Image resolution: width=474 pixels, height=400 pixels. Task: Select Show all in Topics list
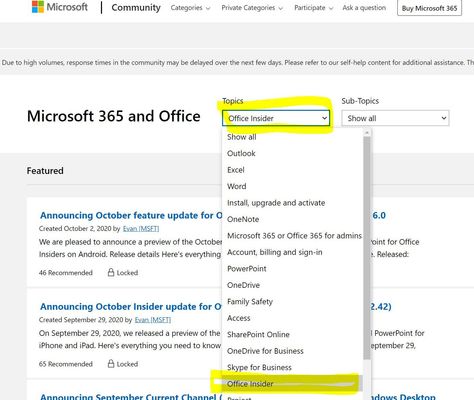pyautogui.click(x=292, y=137)
